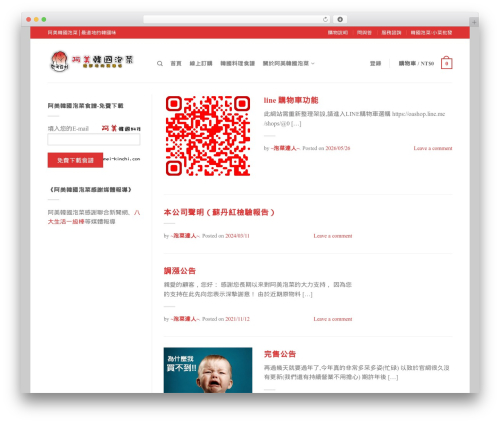Open the 購物車 / NT$0 cart link
The height and width of the screenshot is (423, 500).
(416, 63)
